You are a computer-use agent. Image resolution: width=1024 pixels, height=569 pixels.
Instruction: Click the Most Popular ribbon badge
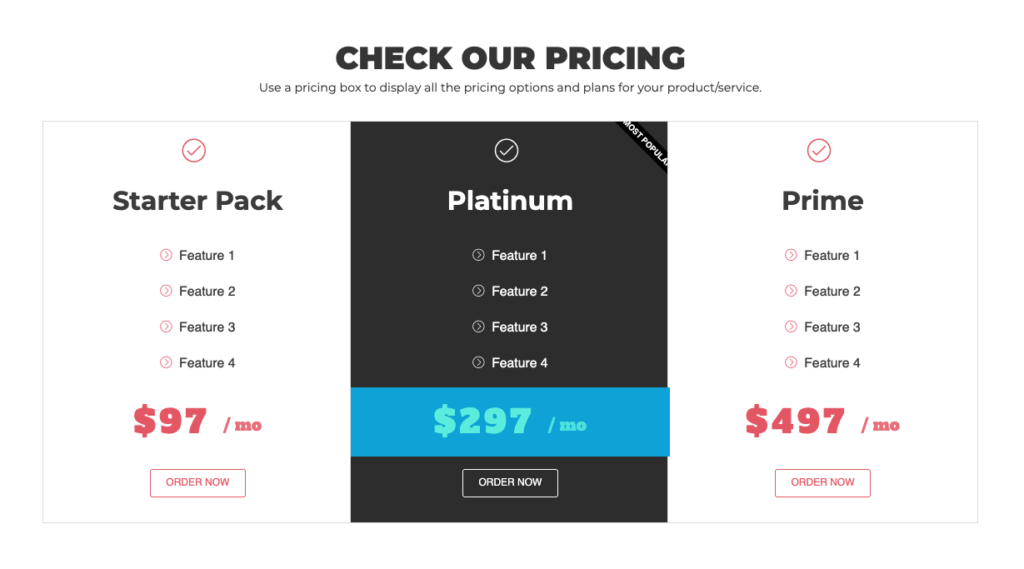click(x=645, y=144)
